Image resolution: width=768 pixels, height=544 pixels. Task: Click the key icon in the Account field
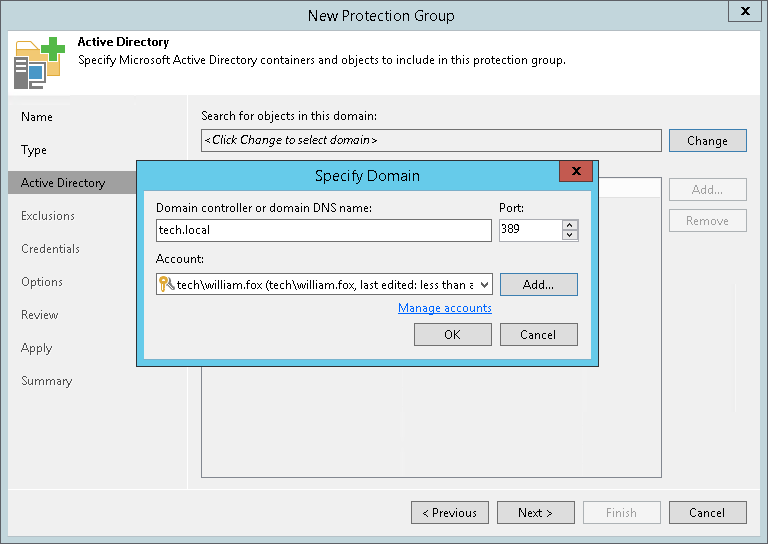point(166,284)
